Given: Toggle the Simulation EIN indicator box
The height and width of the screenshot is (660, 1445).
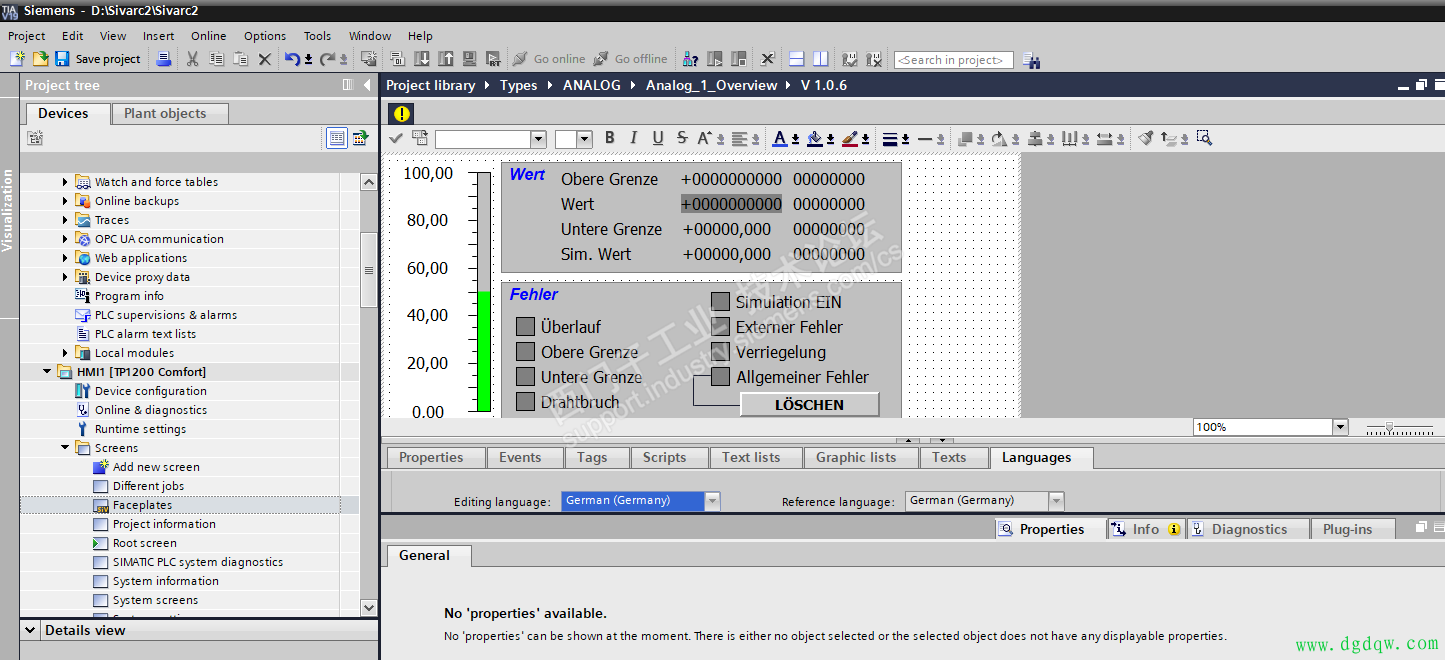Looking at the screenshot, I should coord(720,302).
